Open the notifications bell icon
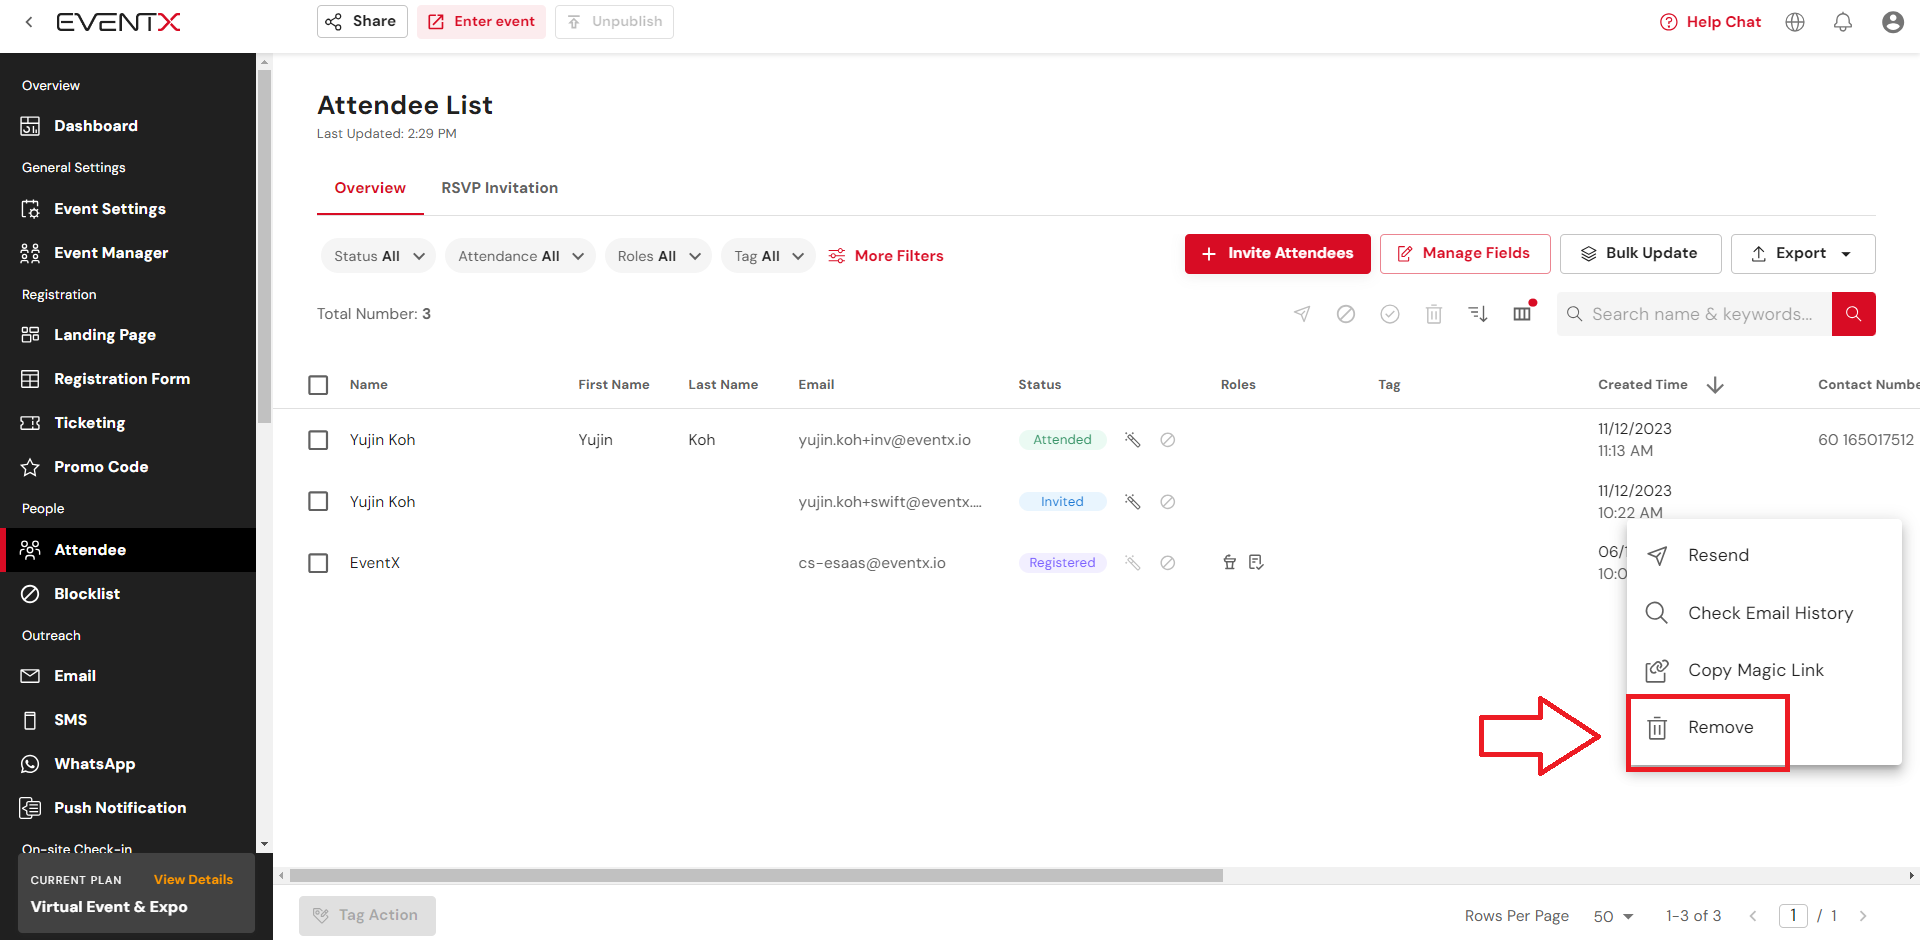 [x=1842, y=22]
